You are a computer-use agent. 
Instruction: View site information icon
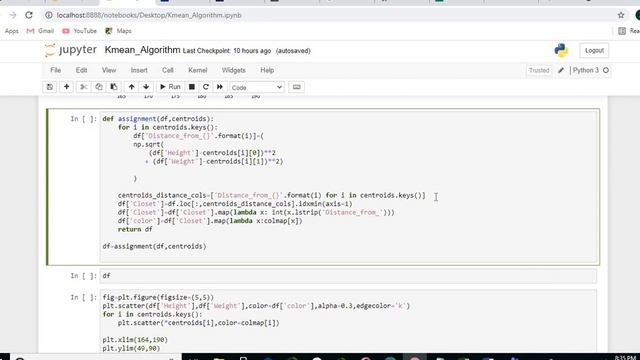tap(49, 15)
